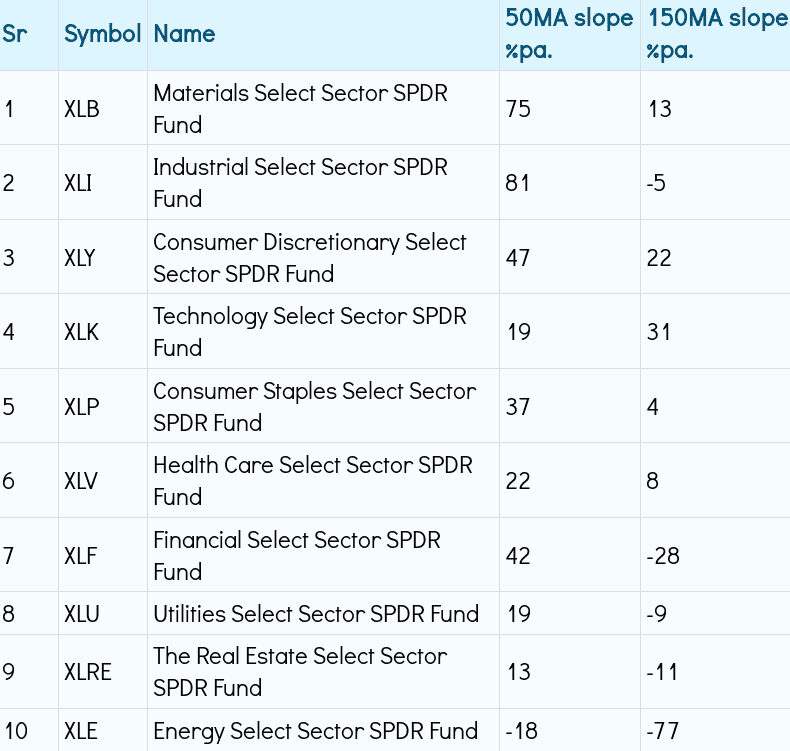The width and height of the screenshot is (790, 751).
Task: Click the XLK ticker symbol
Action: (82, 332)
